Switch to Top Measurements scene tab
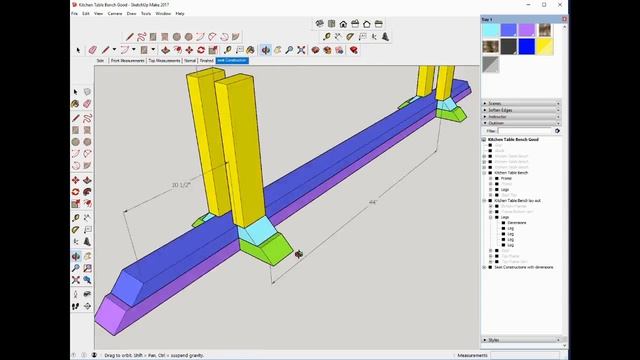Image resolution: width=640 pixels, height=360 pixels. [164, 60]
